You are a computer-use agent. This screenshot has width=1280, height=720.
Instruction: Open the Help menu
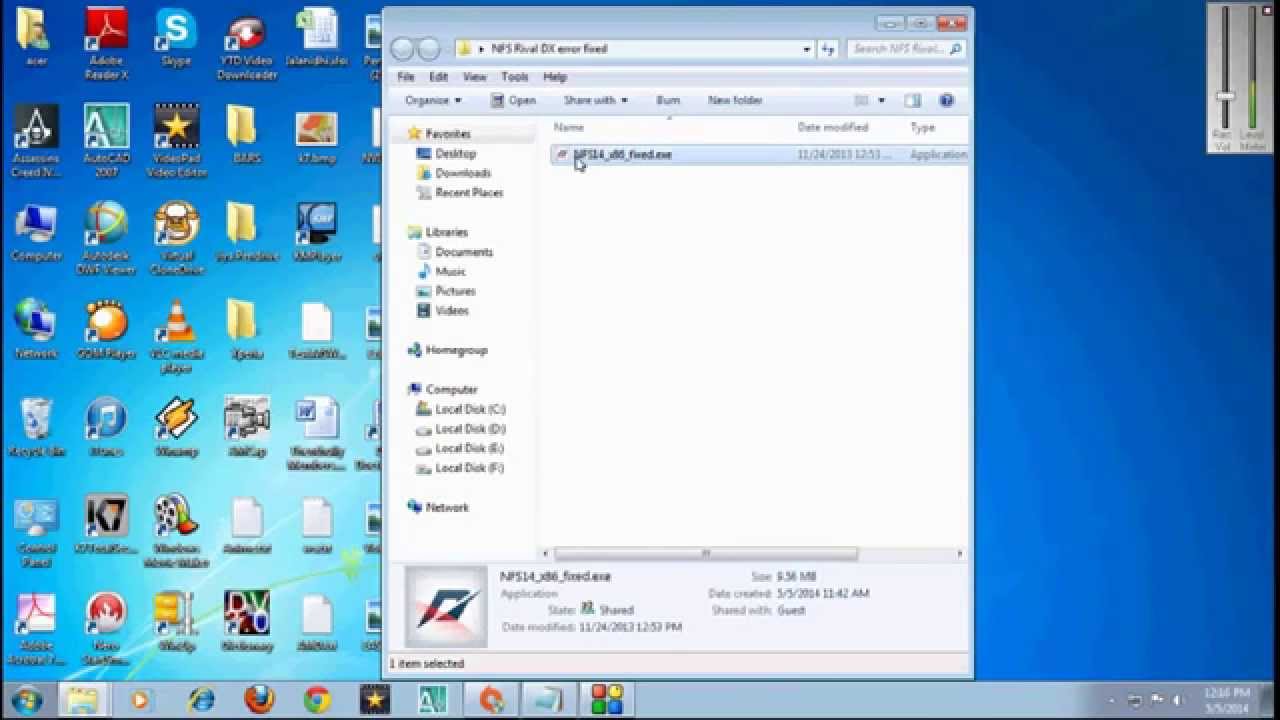pyautogui.click(x=555, y=77)
